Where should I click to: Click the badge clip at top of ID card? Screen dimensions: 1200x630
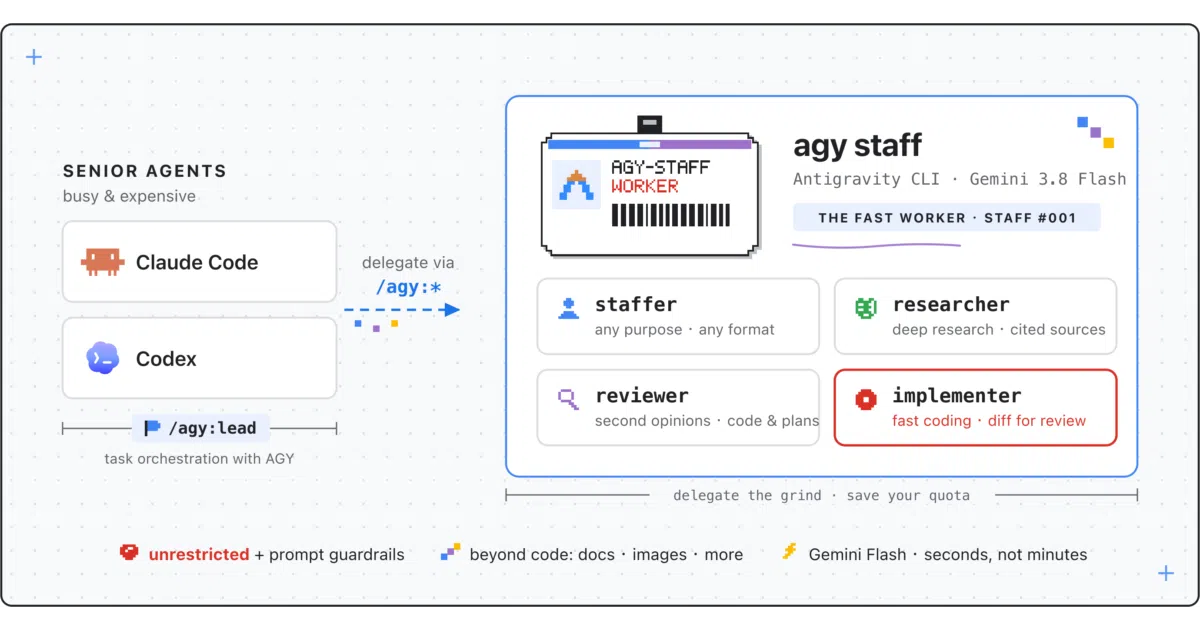650,124
